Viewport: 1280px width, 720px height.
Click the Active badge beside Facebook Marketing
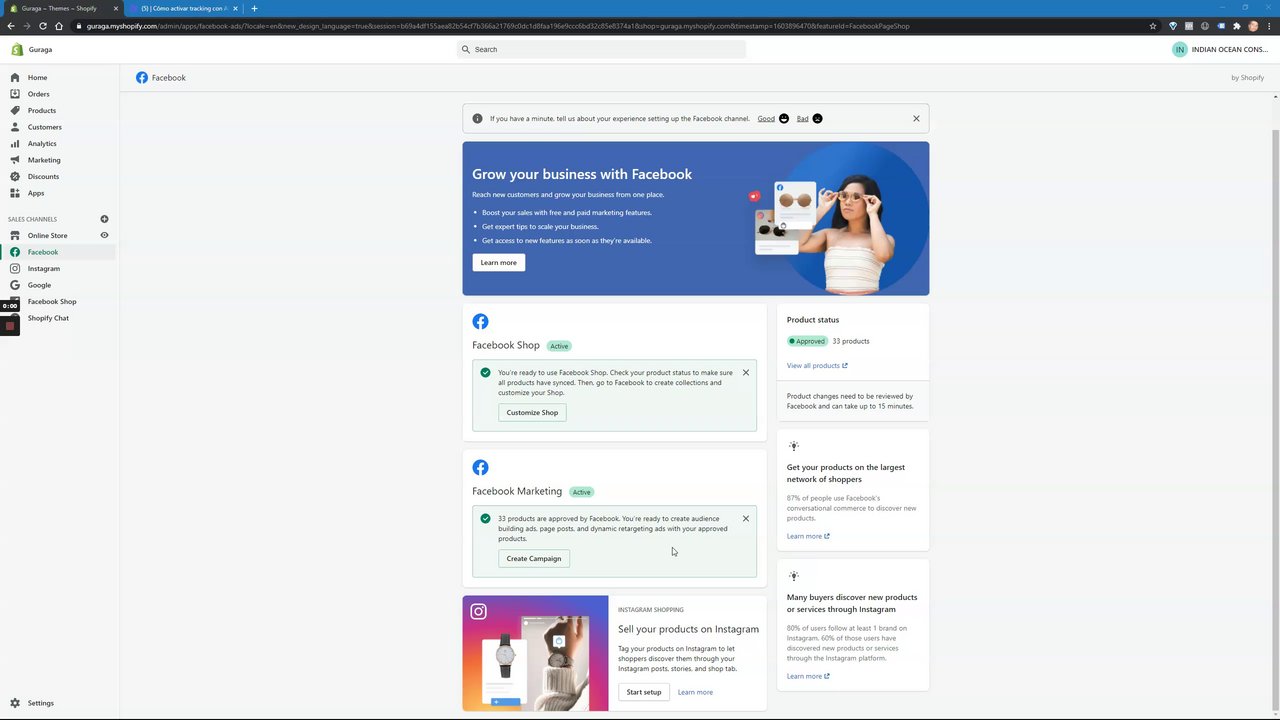coord(581,492)
